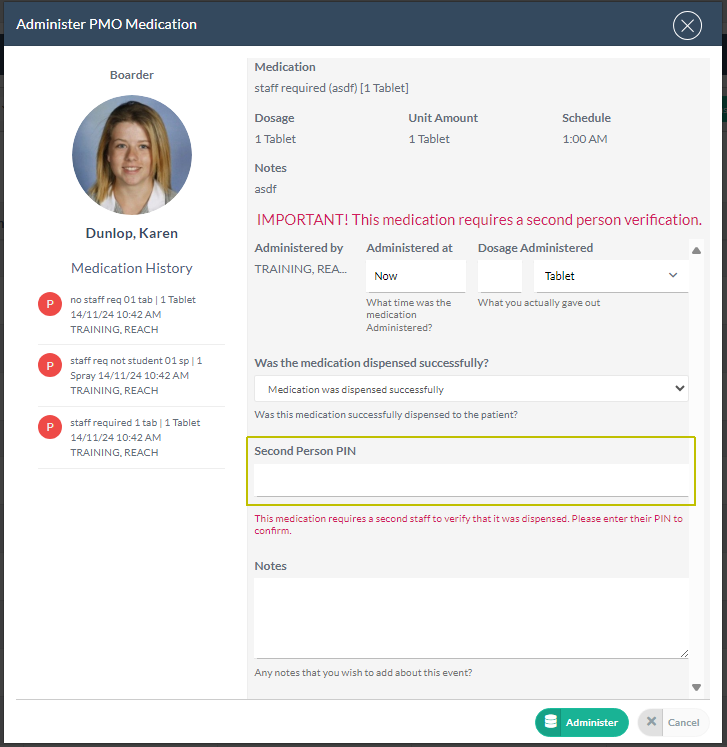Click Karen Dunlop's boarder photo
The width and height of the screenshot is (727, 747).
pyautogui.click(x=132, y=155)
